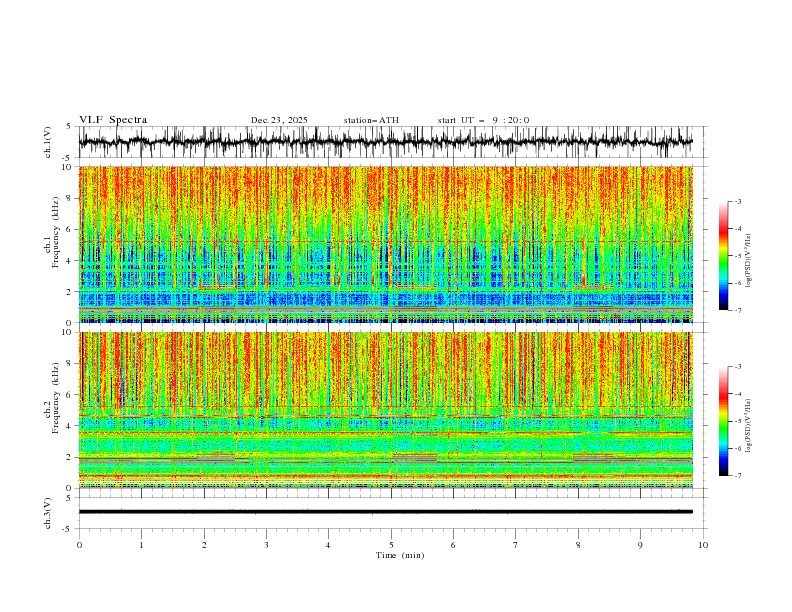792x612 pixels.
Task: Click the lower colorbar's log(PSD) label
Action: pos(749,426)
